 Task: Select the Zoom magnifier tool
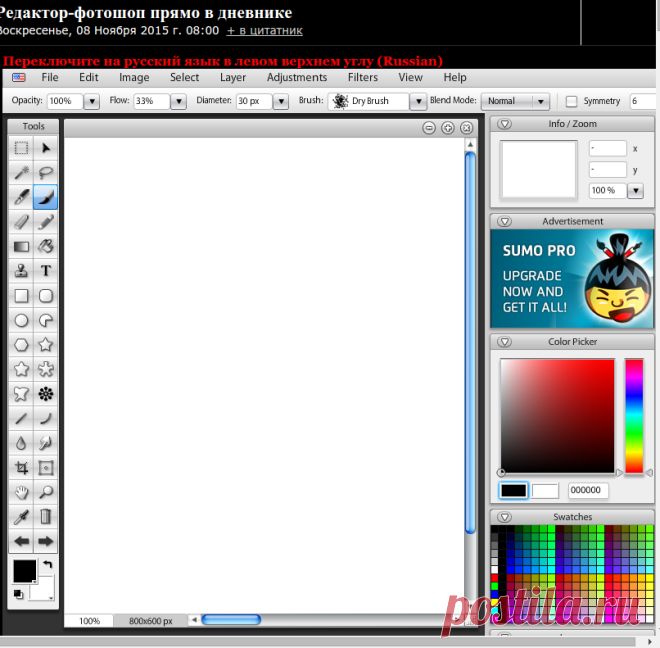[x=45, y=492]
